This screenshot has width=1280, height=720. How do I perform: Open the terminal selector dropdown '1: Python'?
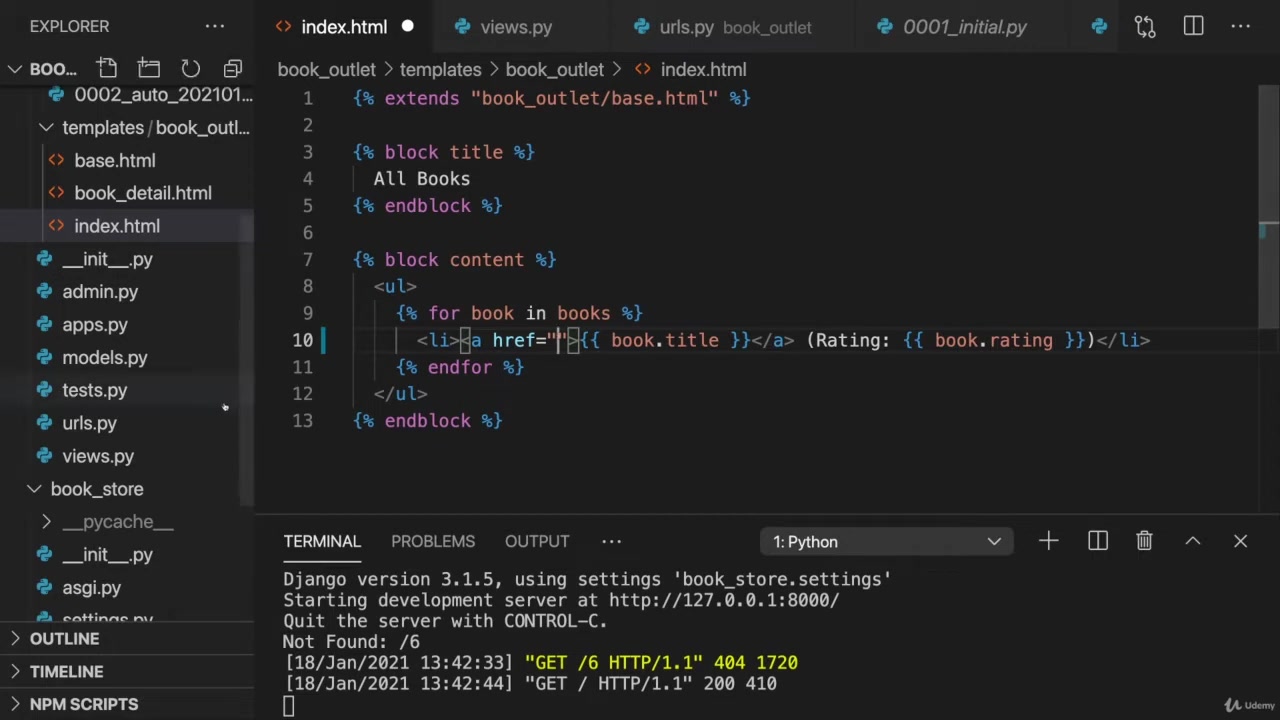click(886, 541)
